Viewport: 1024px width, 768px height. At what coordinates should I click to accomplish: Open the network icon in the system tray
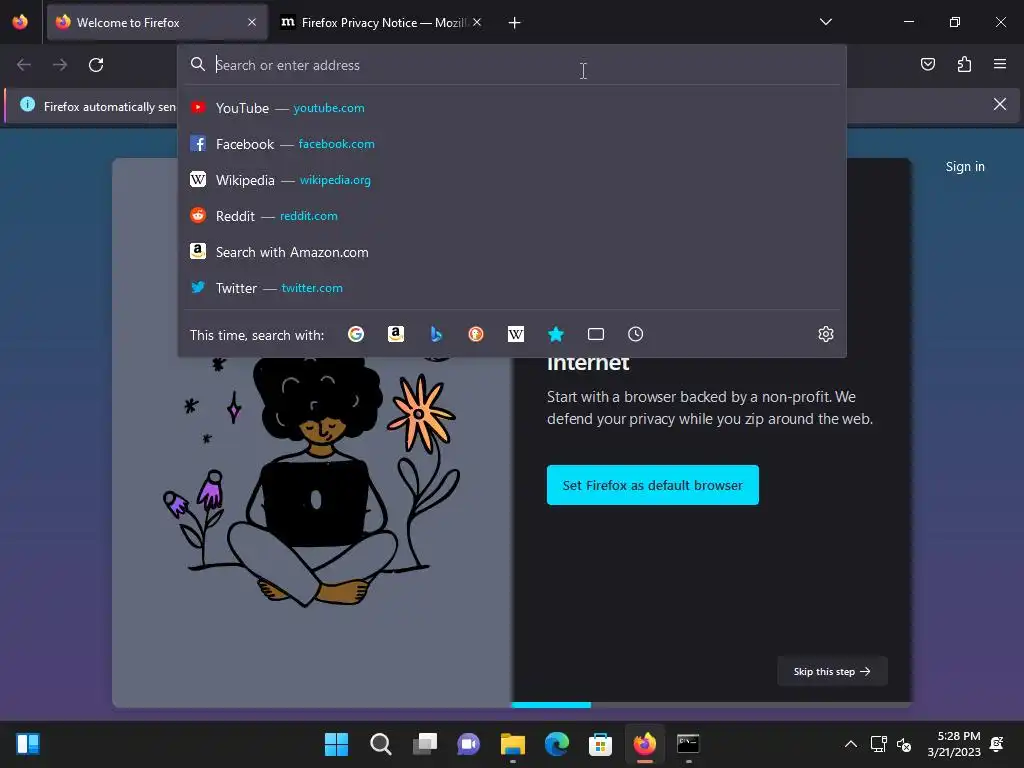click(x=878, y=744)
